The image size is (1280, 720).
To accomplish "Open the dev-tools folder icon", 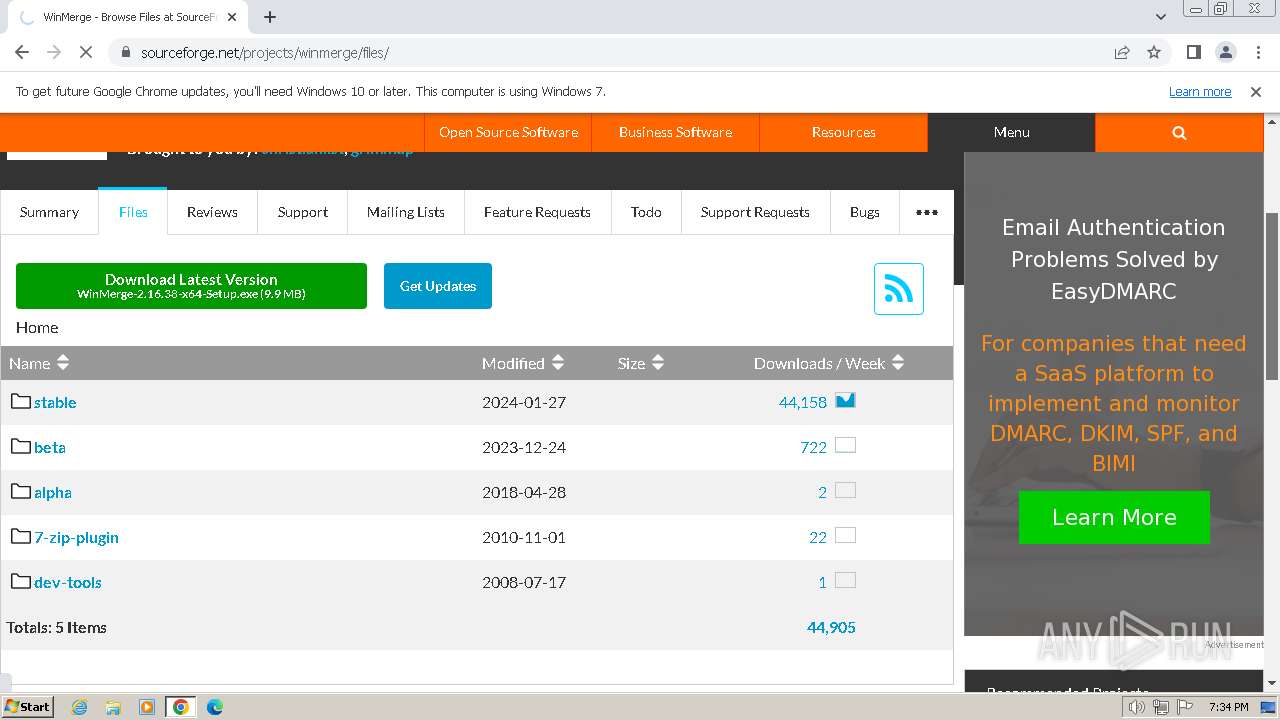I will pos(21,581).
